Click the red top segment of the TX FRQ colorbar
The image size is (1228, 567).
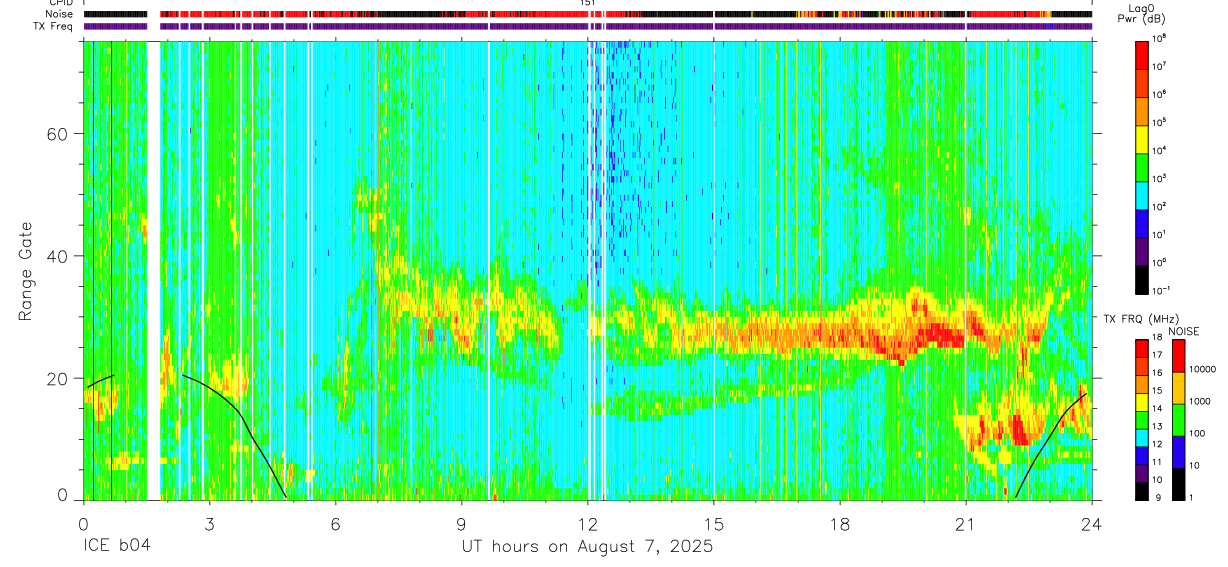tap(1141, 349)
